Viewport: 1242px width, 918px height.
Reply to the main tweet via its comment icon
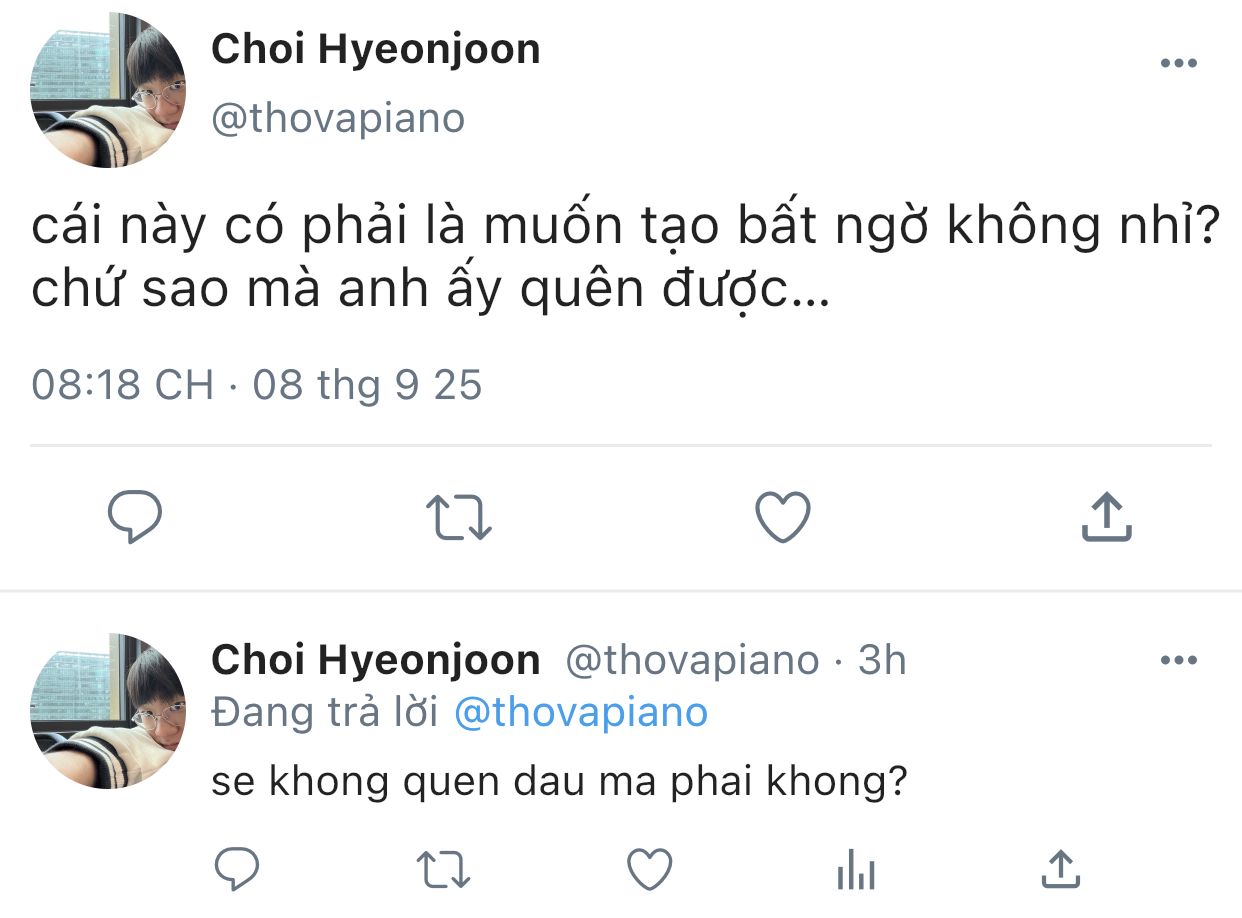tap(135, 517)
